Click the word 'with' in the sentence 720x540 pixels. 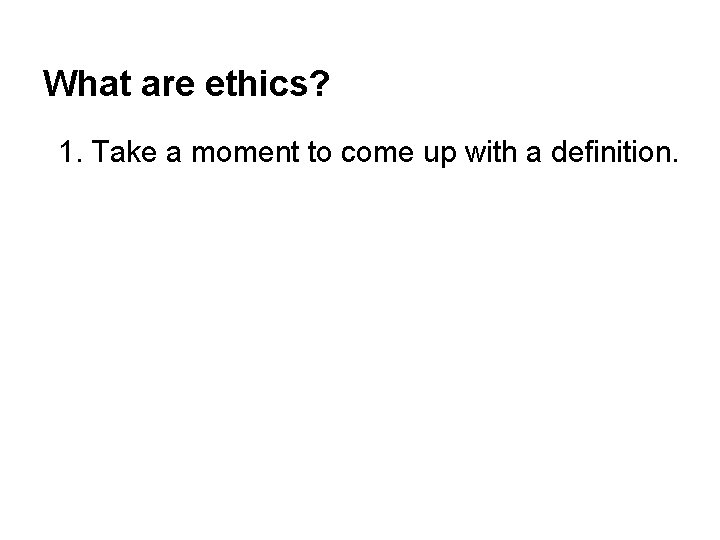point(490,152)
